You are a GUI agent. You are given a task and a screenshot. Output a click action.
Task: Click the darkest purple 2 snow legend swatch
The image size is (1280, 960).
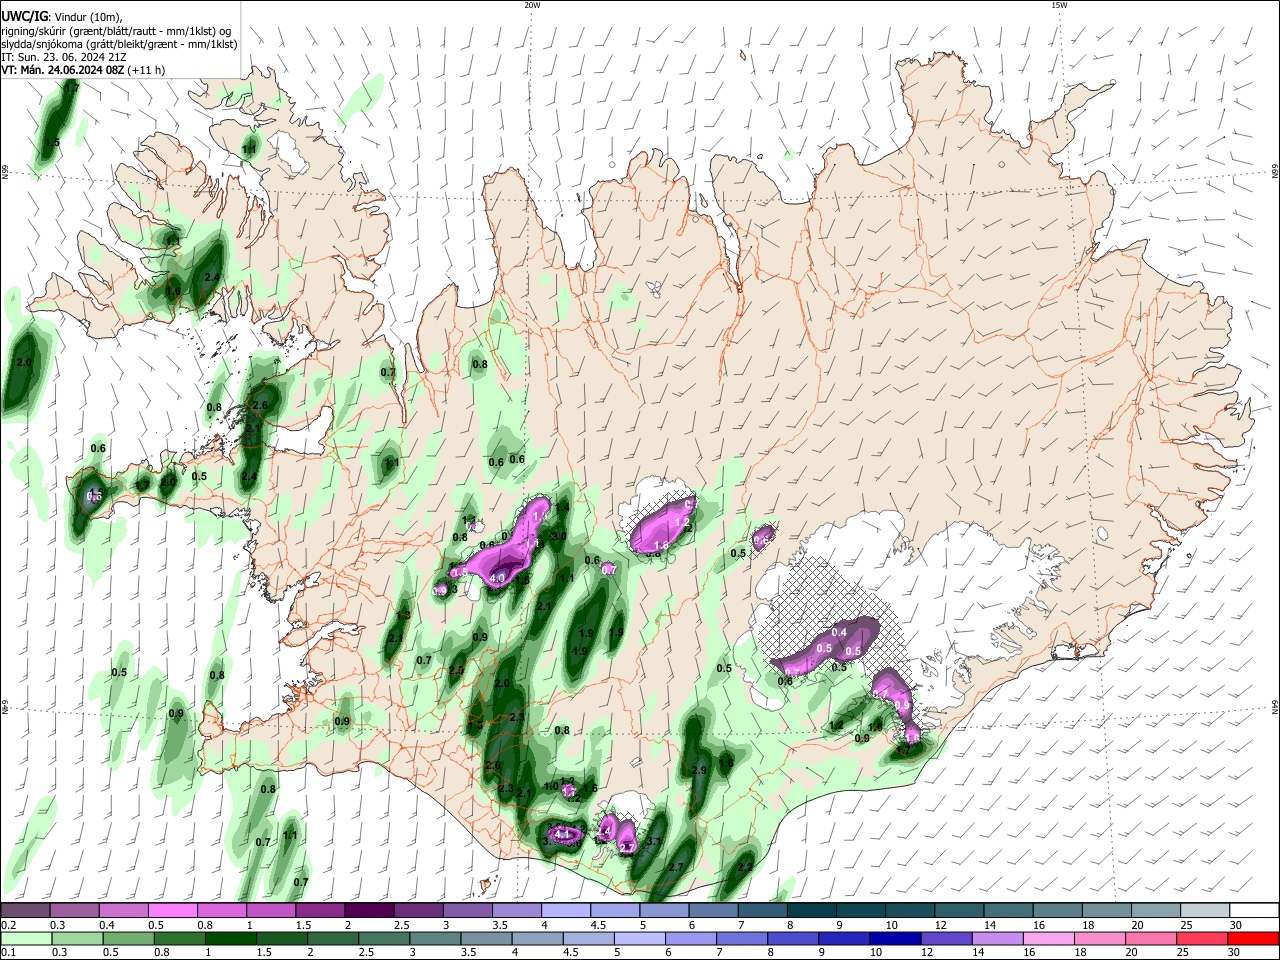pyautogui.click(x=369, y=911)
